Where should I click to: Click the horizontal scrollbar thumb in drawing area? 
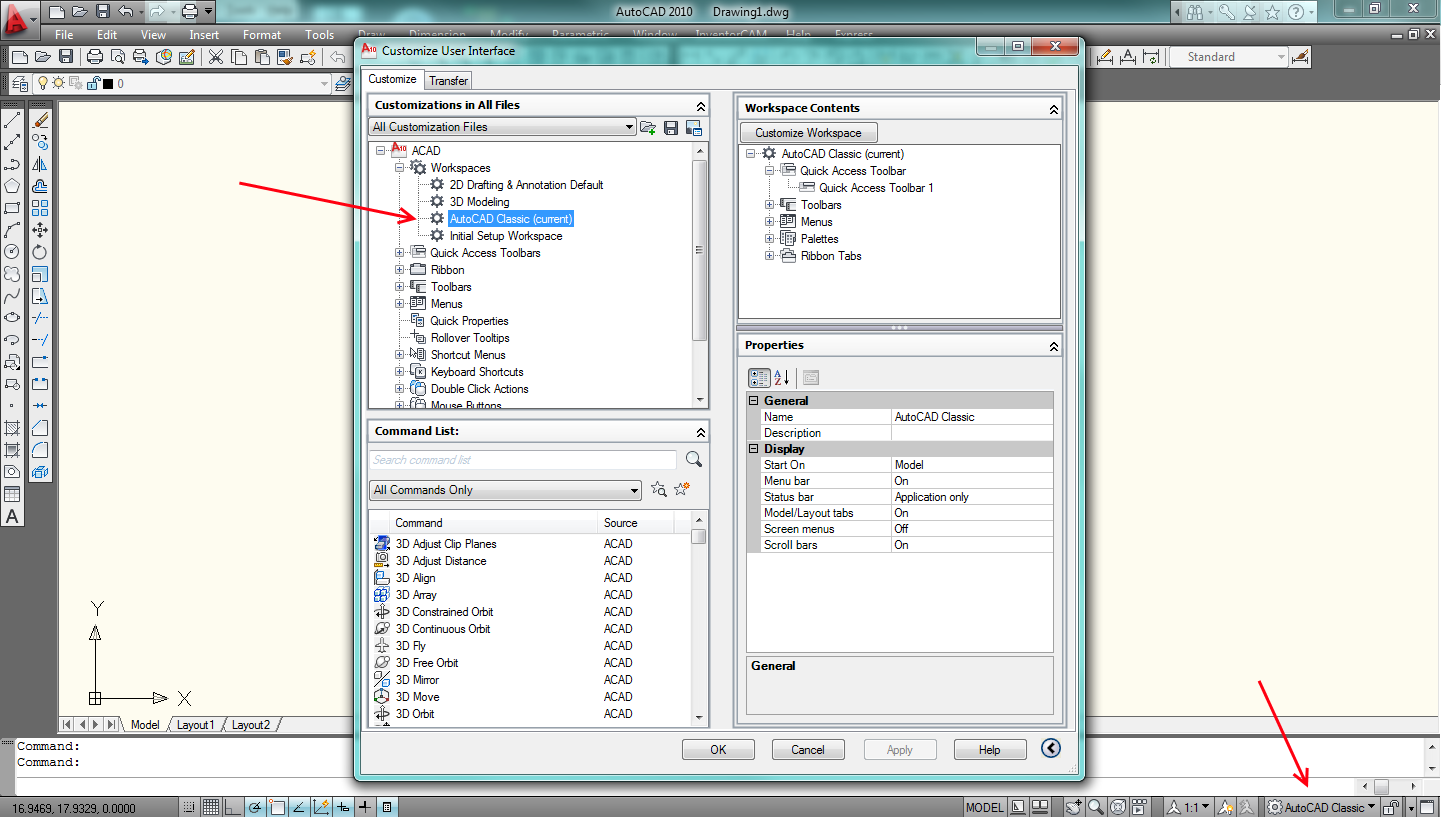point(1381,787)
